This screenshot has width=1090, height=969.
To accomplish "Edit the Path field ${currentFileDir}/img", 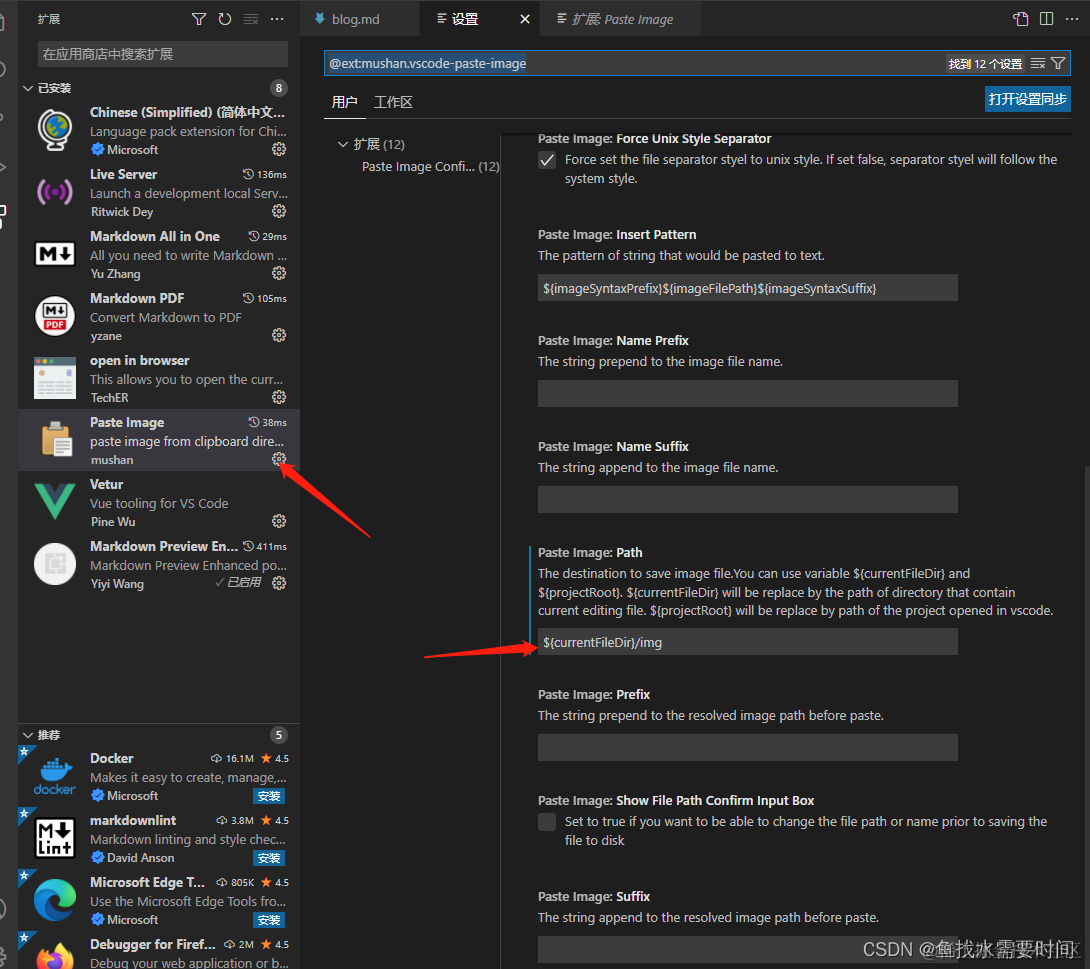I will coord(747,642).
